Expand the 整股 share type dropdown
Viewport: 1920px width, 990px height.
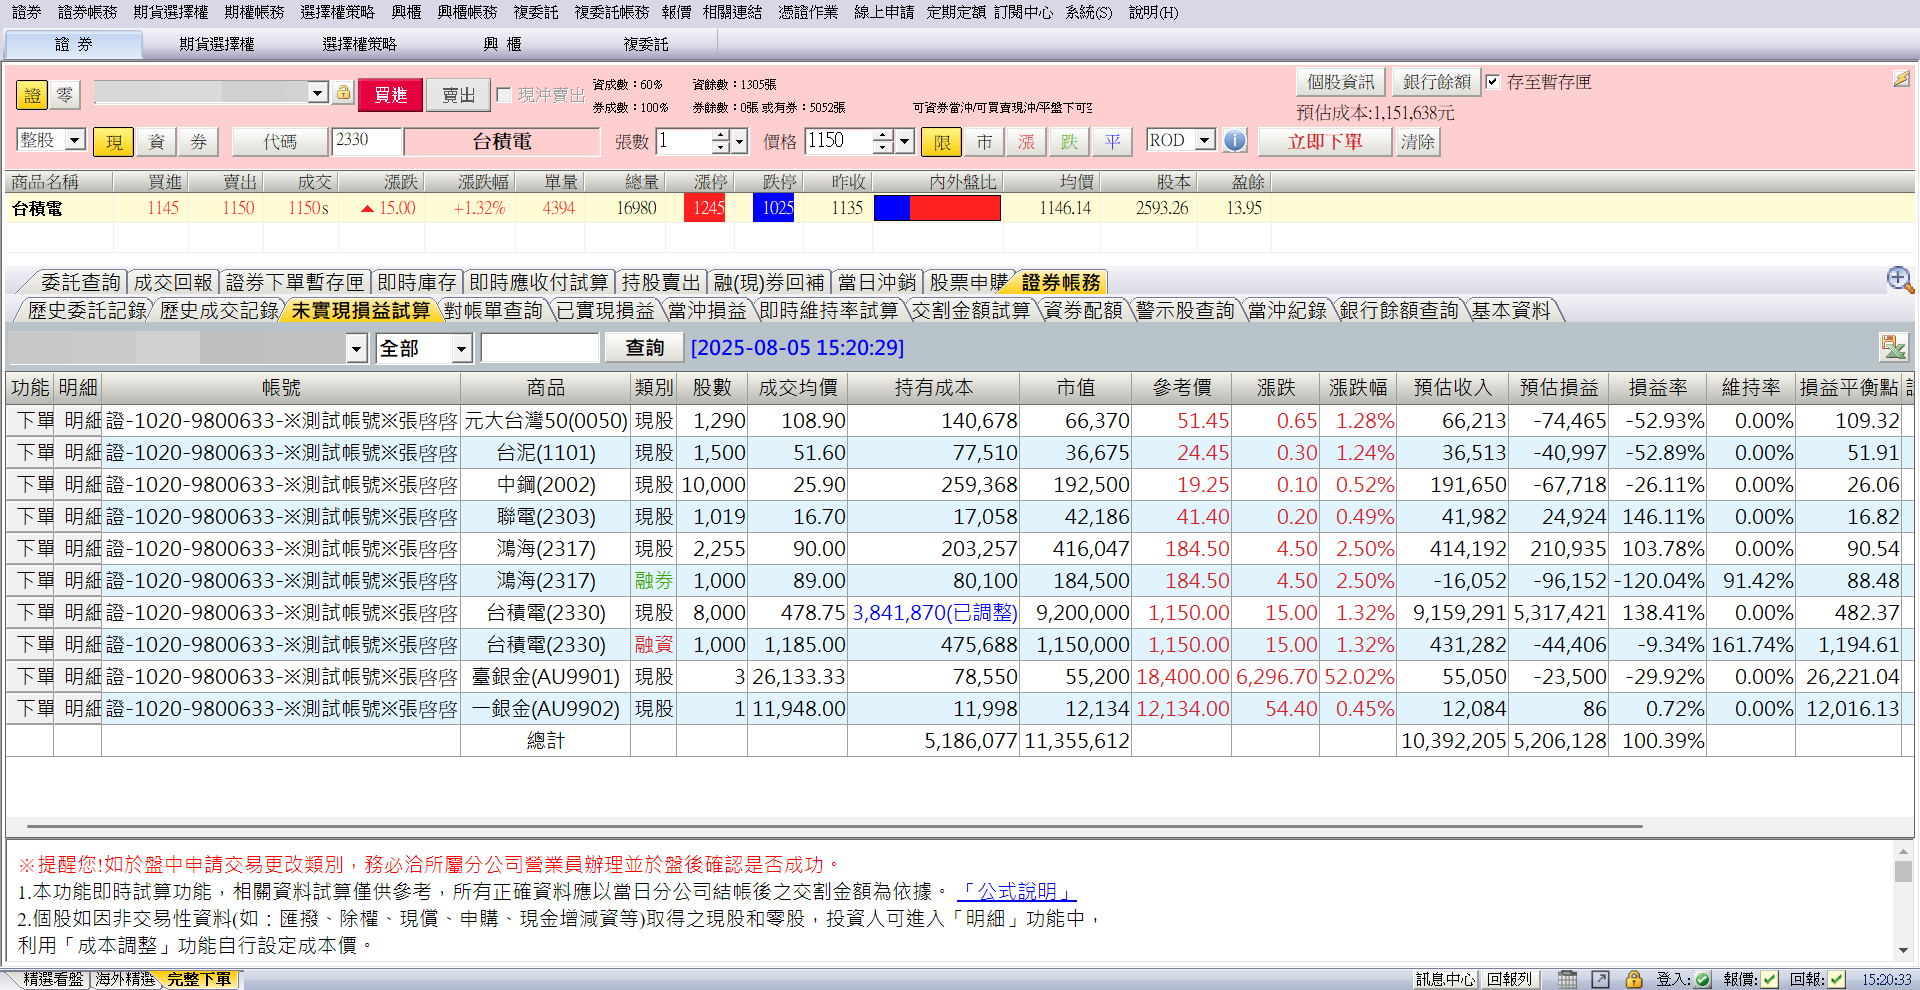pyautogui.click(x=75, y=141)
